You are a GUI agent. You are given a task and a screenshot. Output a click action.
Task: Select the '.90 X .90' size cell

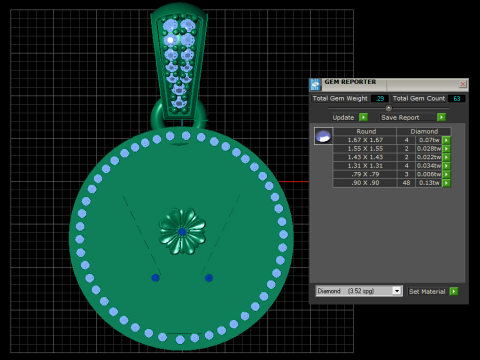365,183
